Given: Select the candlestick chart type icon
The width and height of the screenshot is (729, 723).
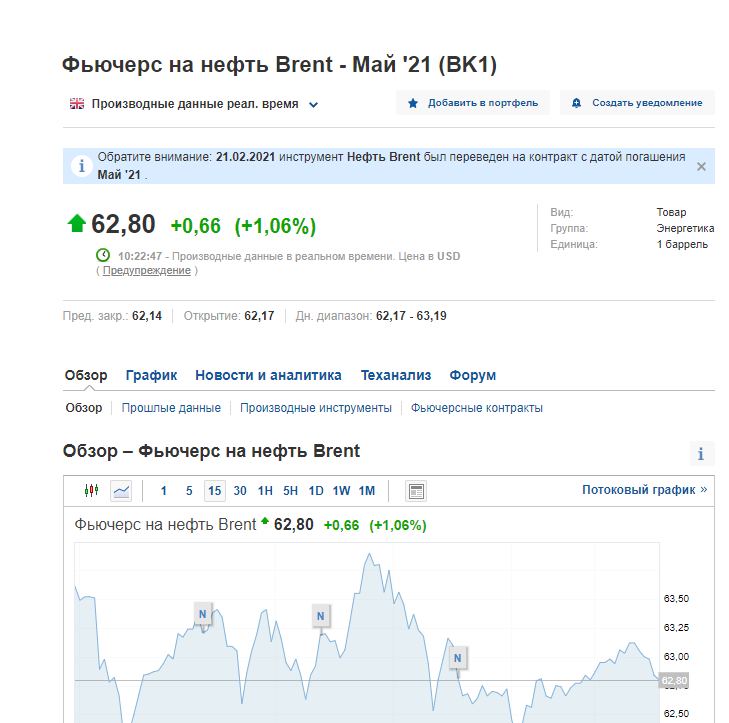Looking at the screenshot, I should tap(92, 491).
